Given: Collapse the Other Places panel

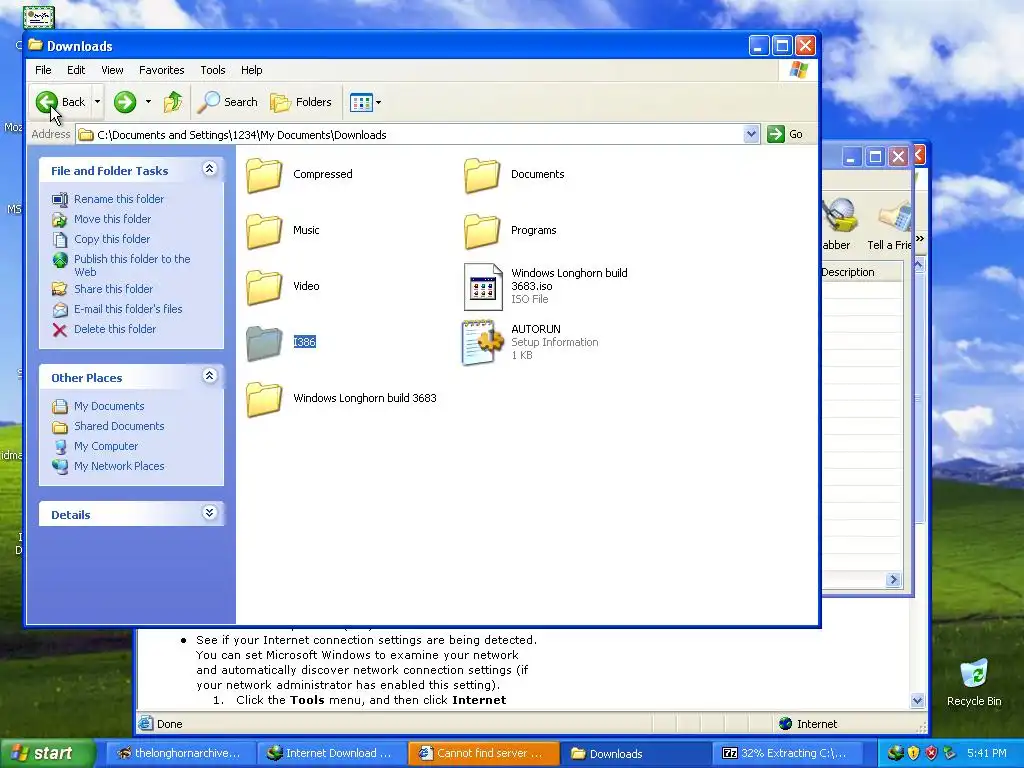Looking at the screenshot, I should coord(209,376).
